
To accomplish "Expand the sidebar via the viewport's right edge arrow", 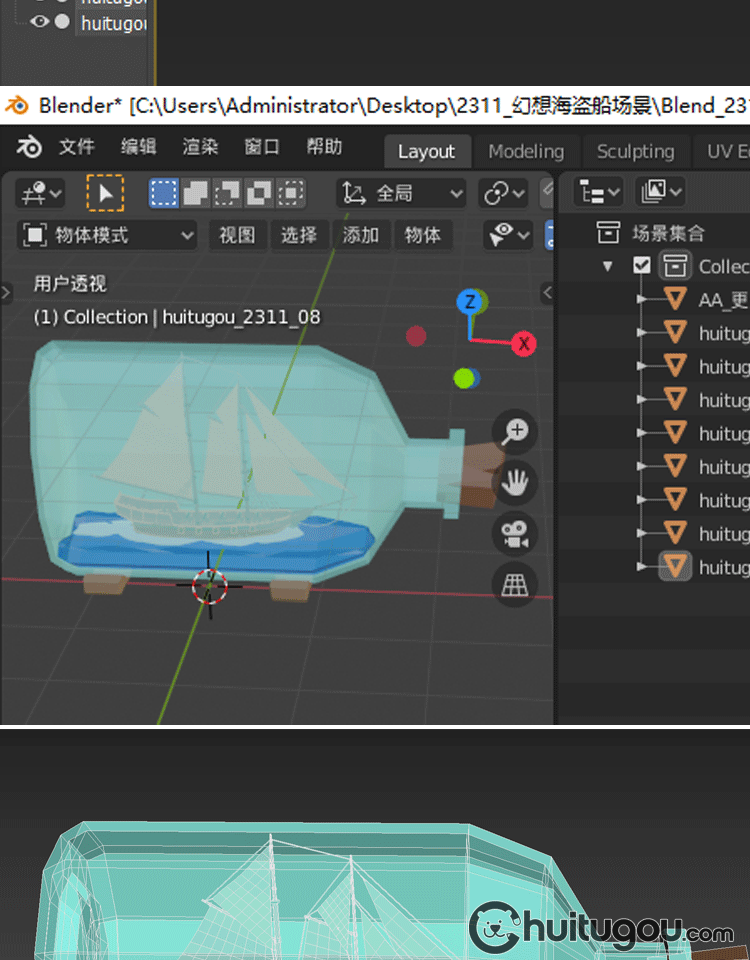I will (548, 293).
